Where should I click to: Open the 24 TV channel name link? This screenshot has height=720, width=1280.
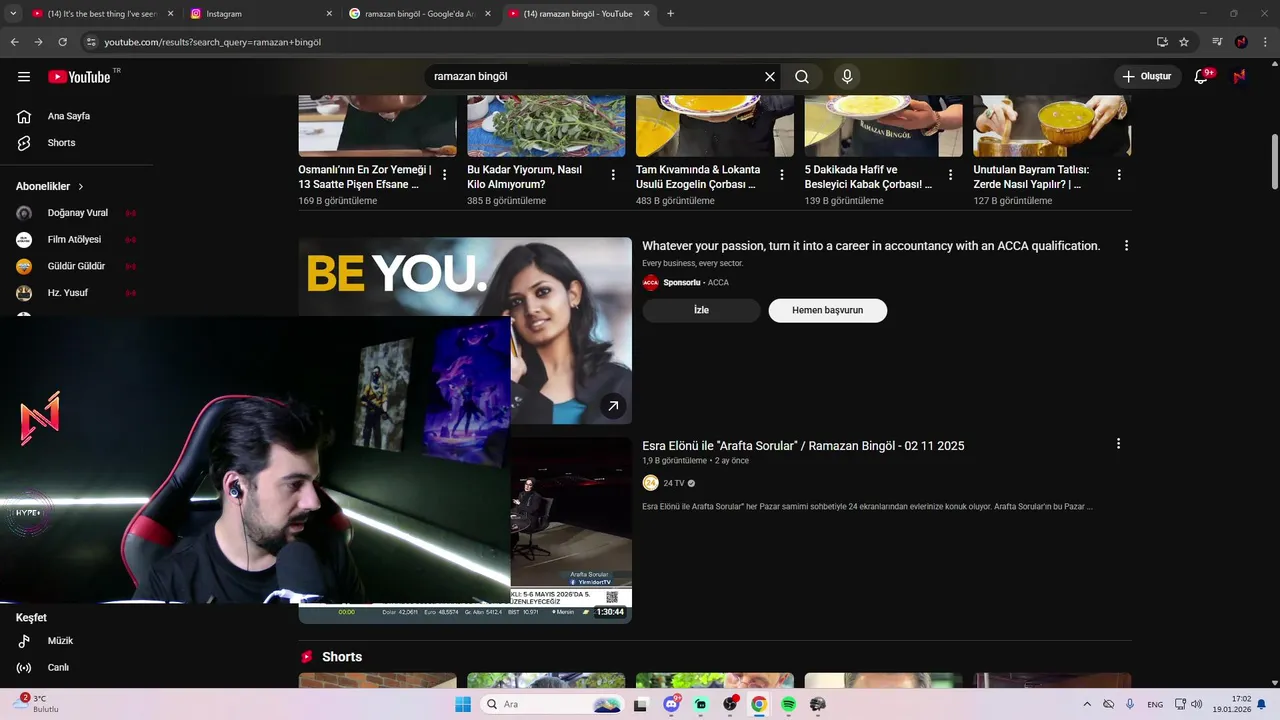tap(674, 483)
